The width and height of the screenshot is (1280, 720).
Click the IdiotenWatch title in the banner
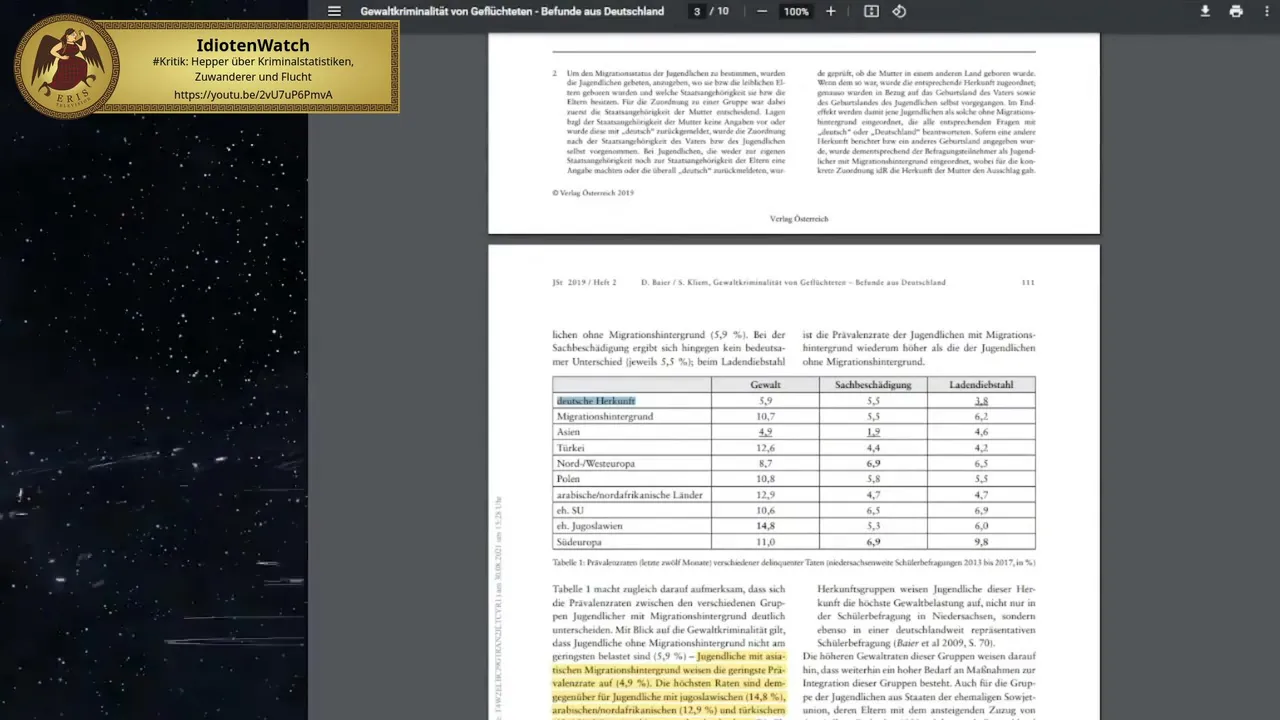[x=253, y=46]
